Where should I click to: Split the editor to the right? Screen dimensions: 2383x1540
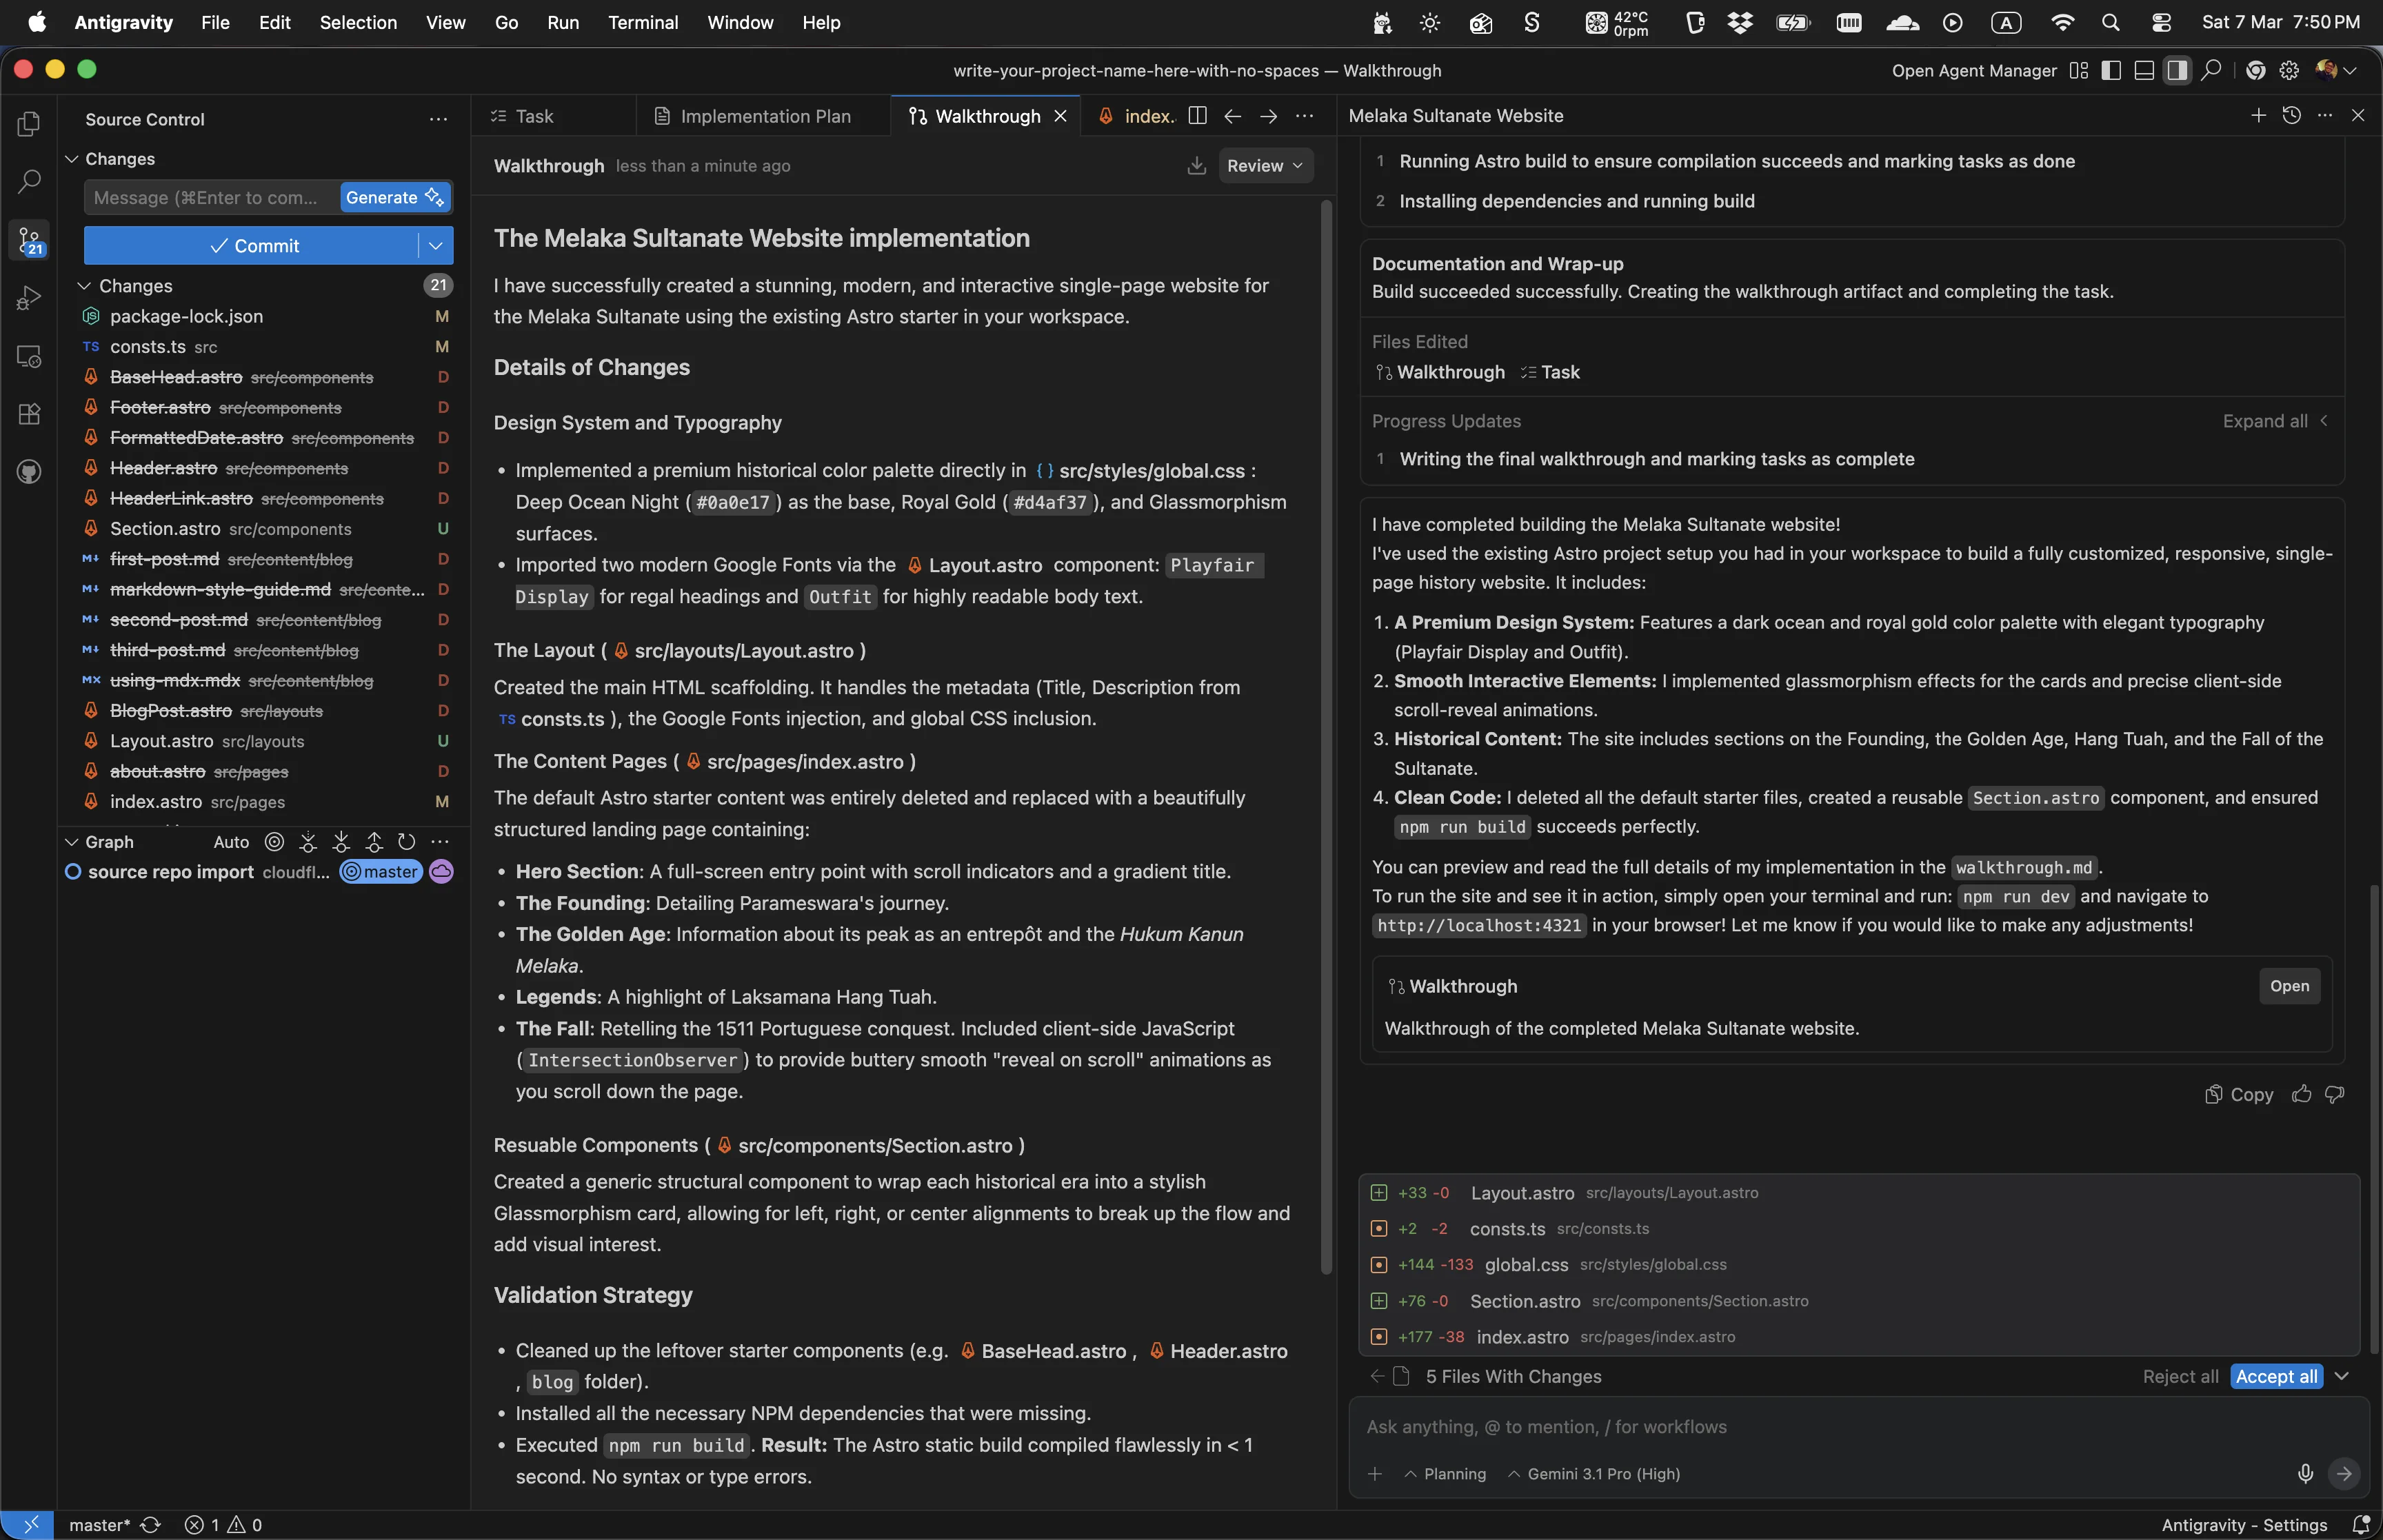coord(1197,116)
